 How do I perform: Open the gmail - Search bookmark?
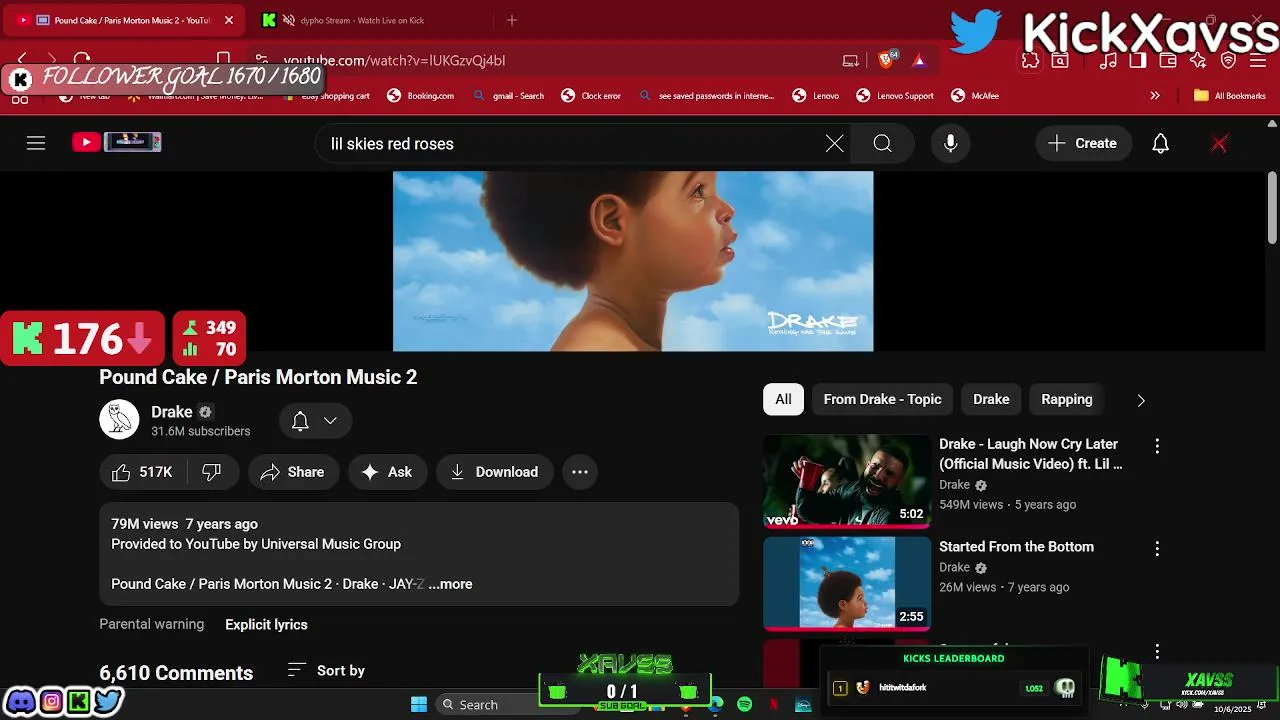508,96
